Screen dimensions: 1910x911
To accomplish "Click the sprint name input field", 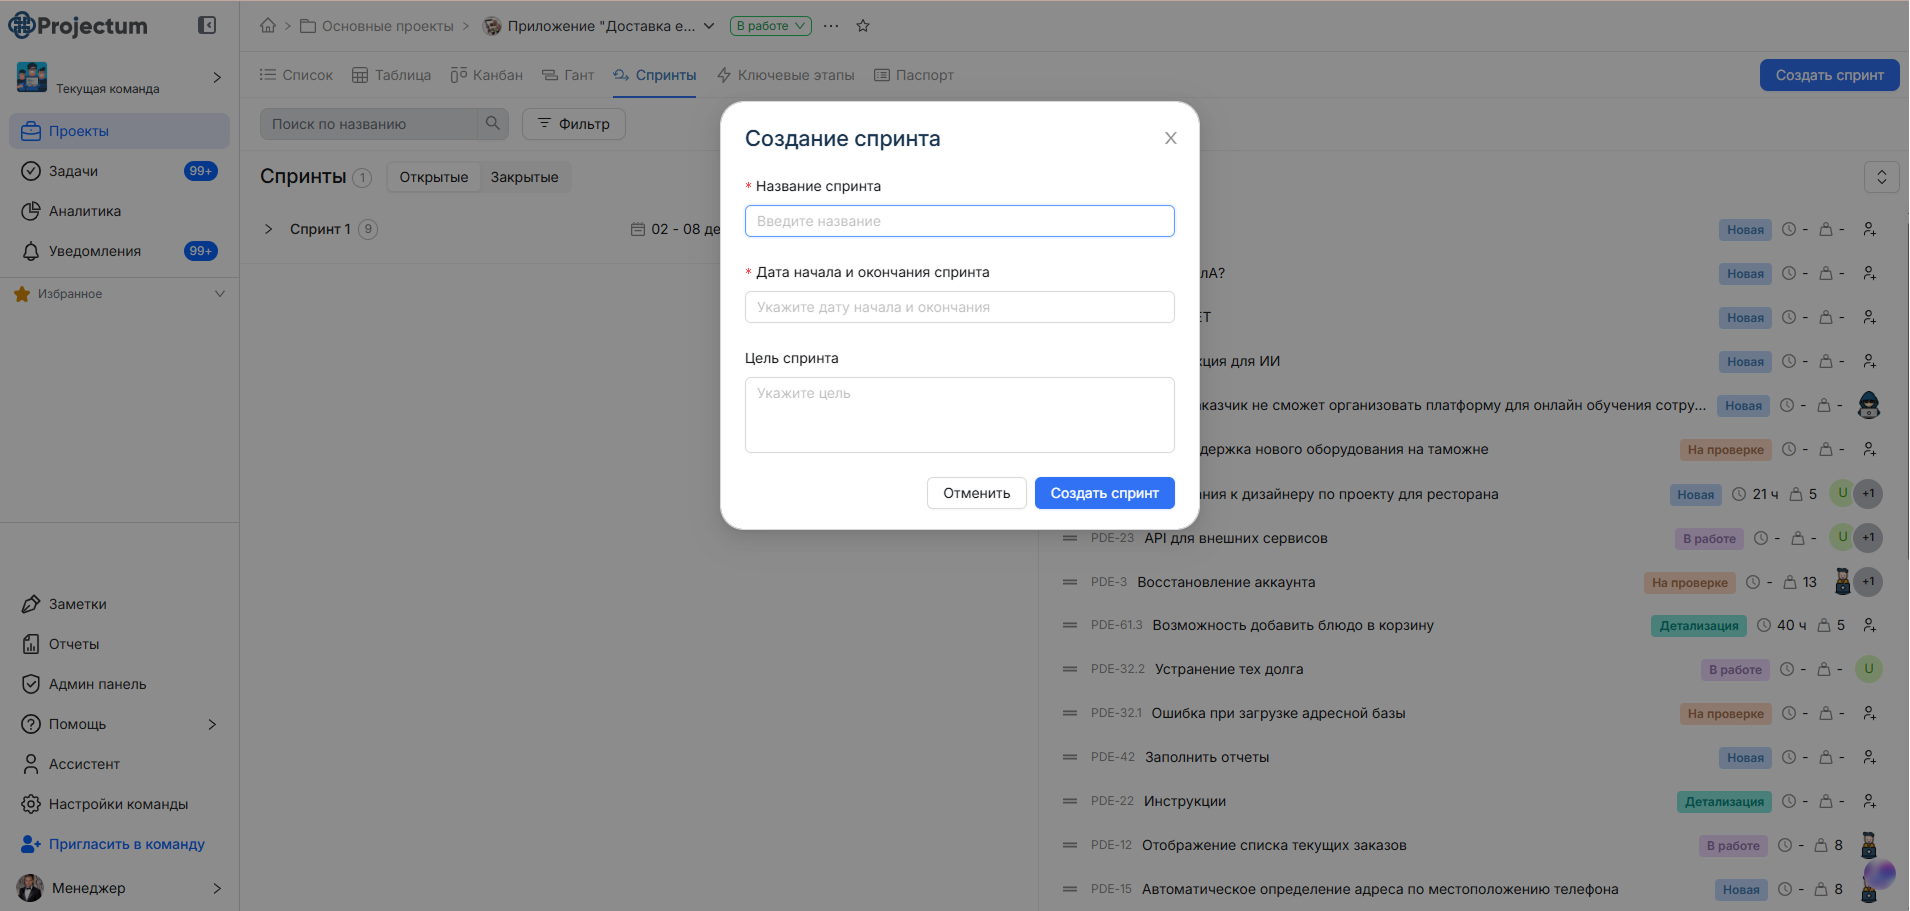I will [959, 221].
